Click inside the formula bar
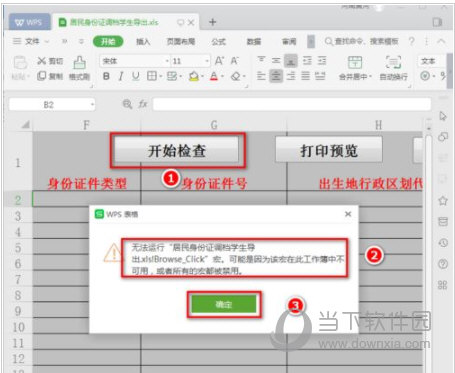455x373 pixels. (x=292, y=104)
